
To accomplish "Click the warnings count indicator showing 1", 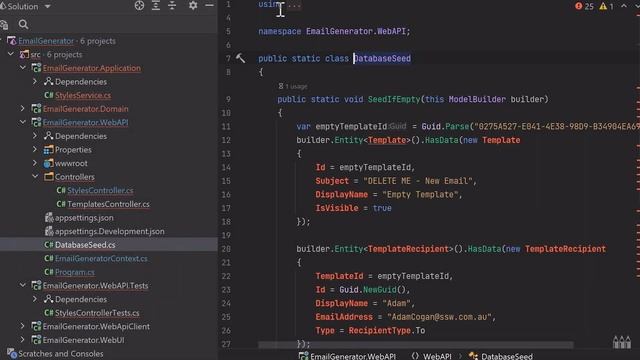I will 606,6.
